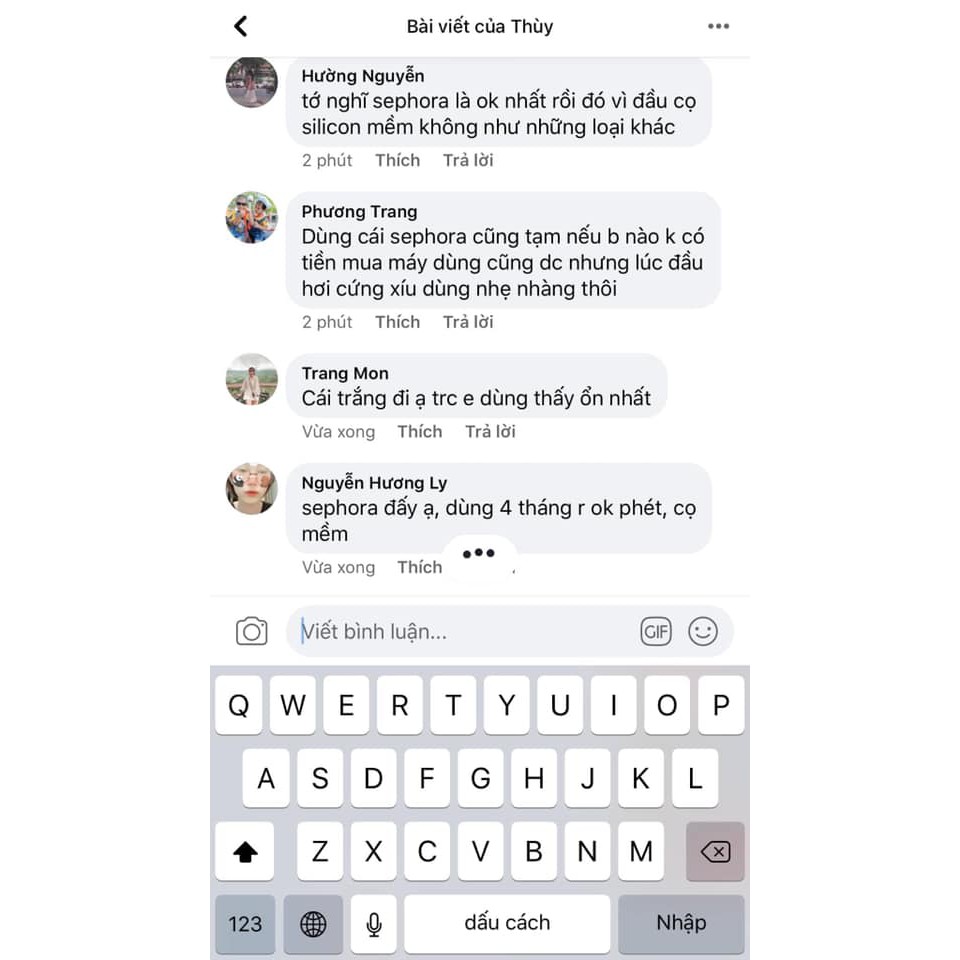Tap the back arrow icon
960x960 pixels.
[x=241, y=26]
